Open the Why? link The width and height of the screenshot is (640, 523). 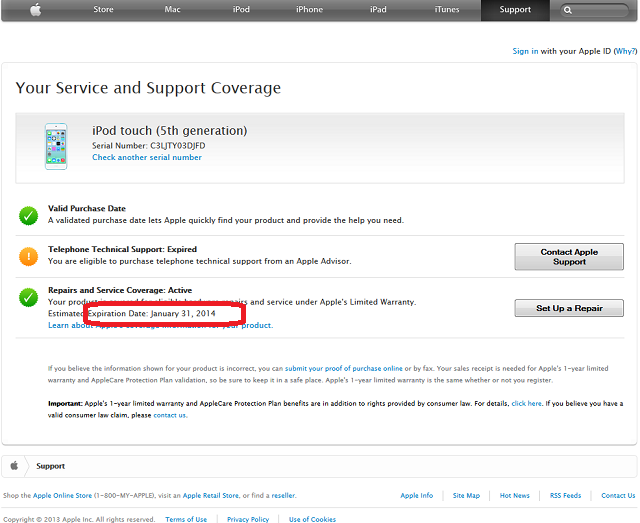[626, 51]
